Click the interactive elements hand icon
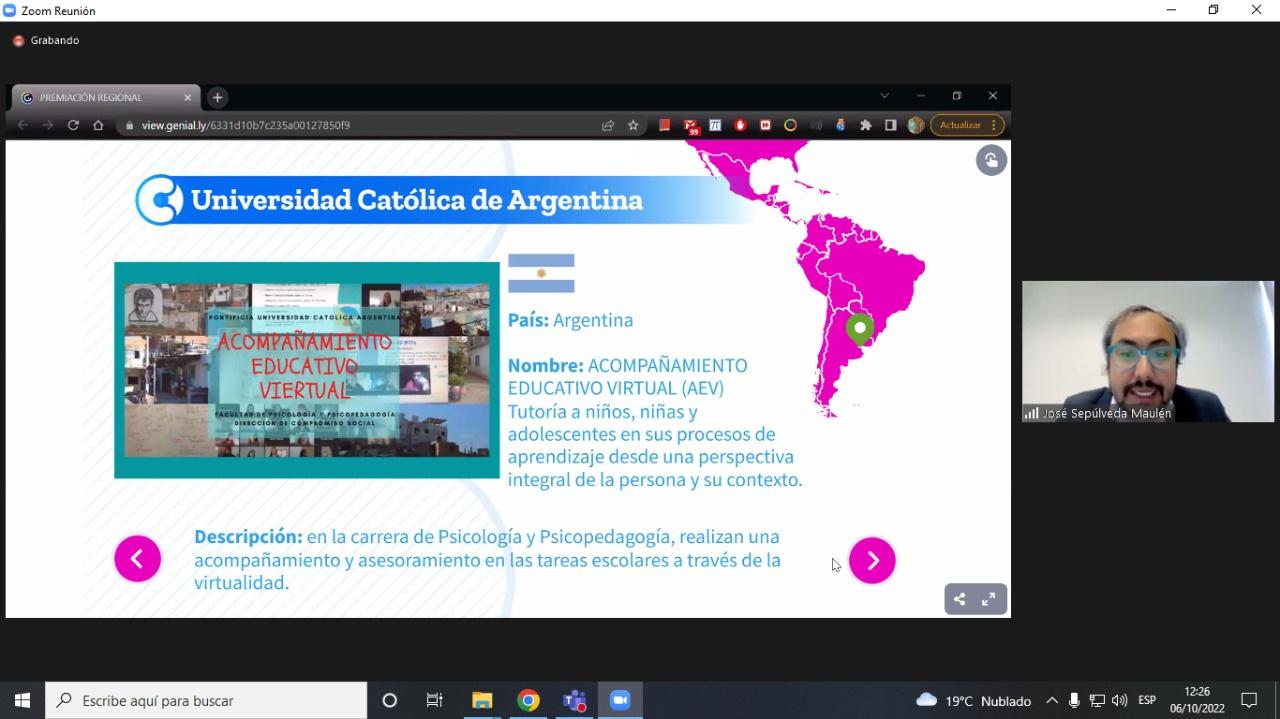This screenshot has height=719, width=1280. pyautogui.click(x=991, y=160)
